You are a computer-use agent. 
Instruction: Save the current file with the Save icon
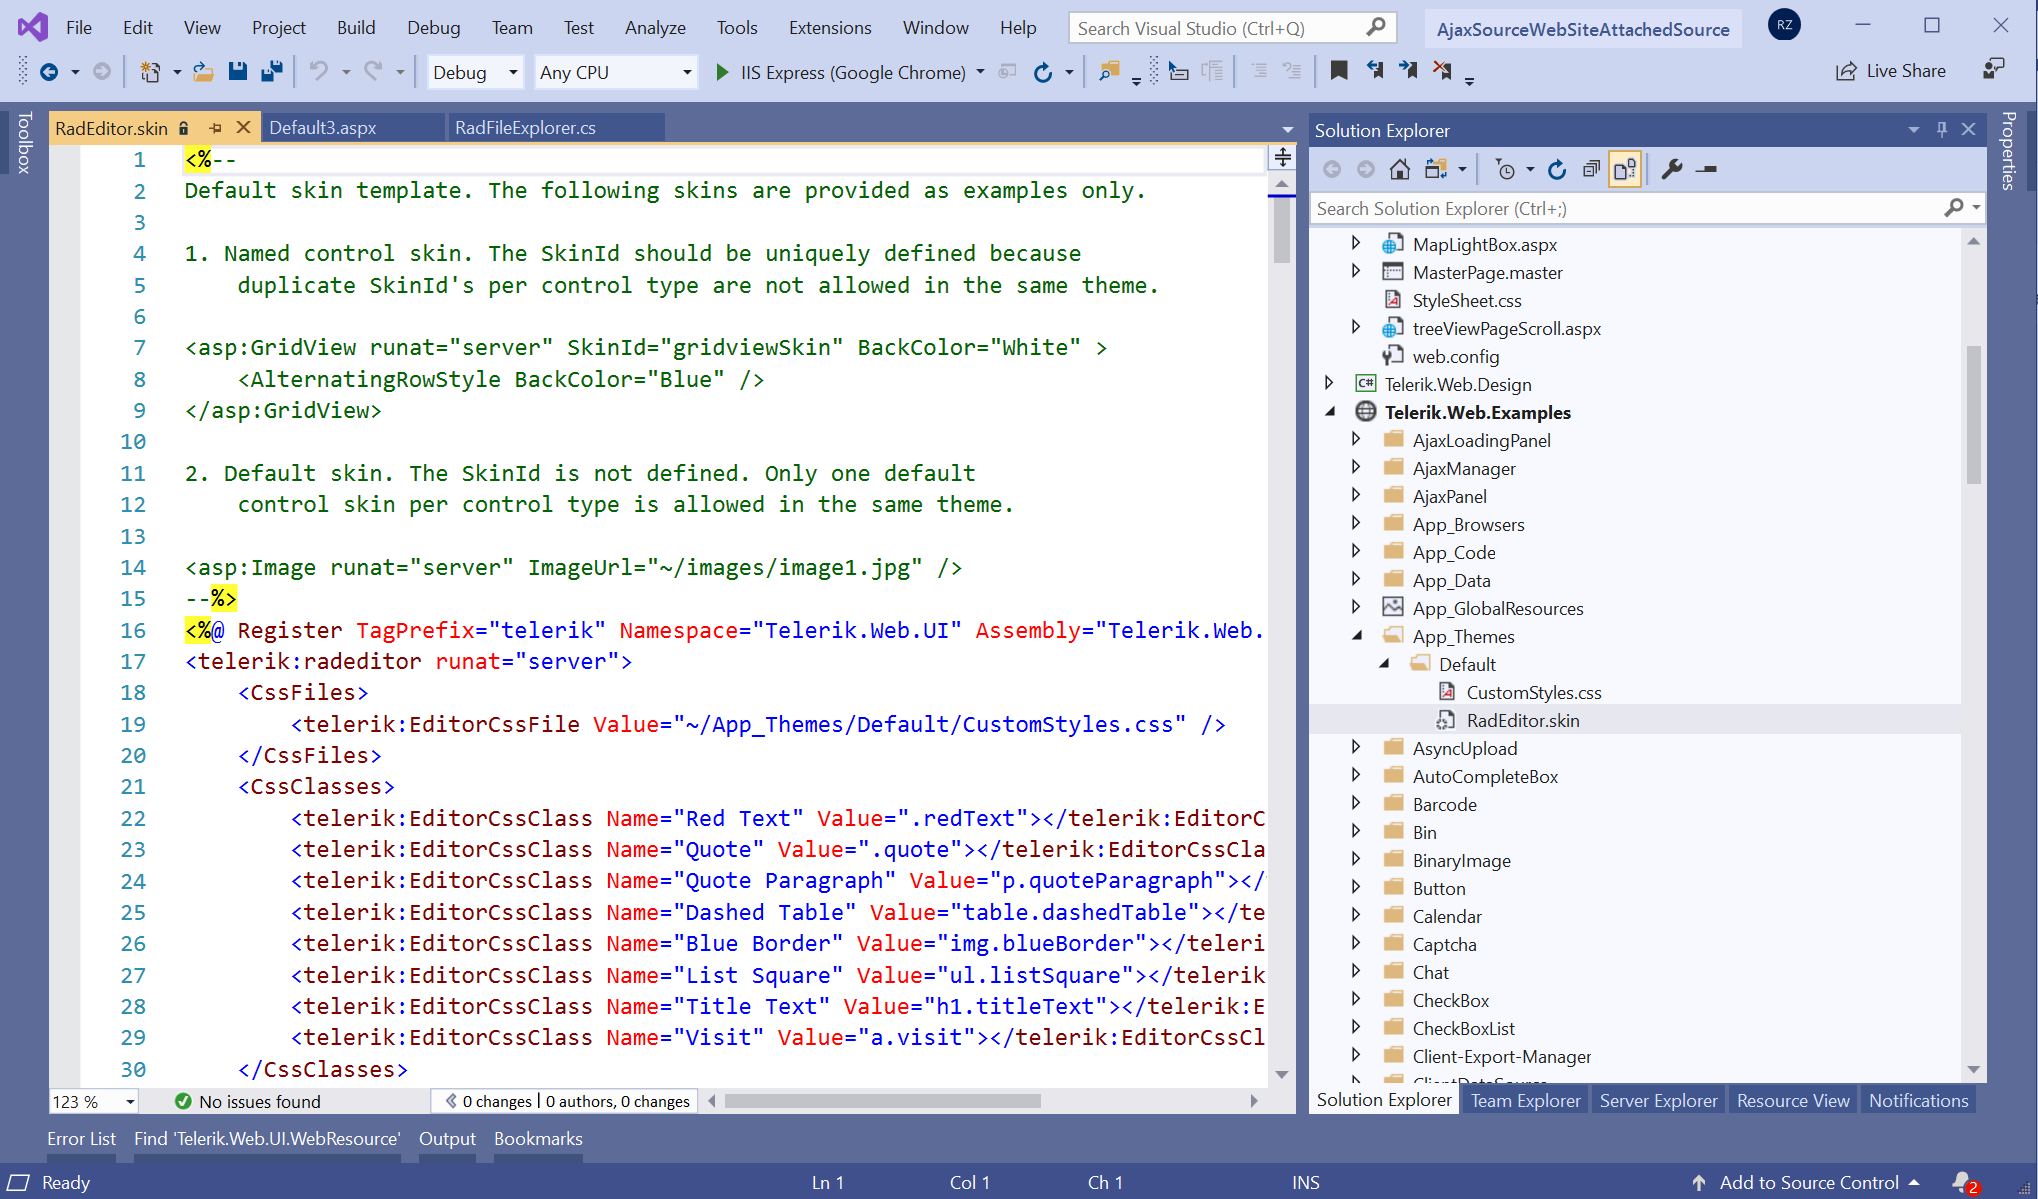[x=237, y=72]
